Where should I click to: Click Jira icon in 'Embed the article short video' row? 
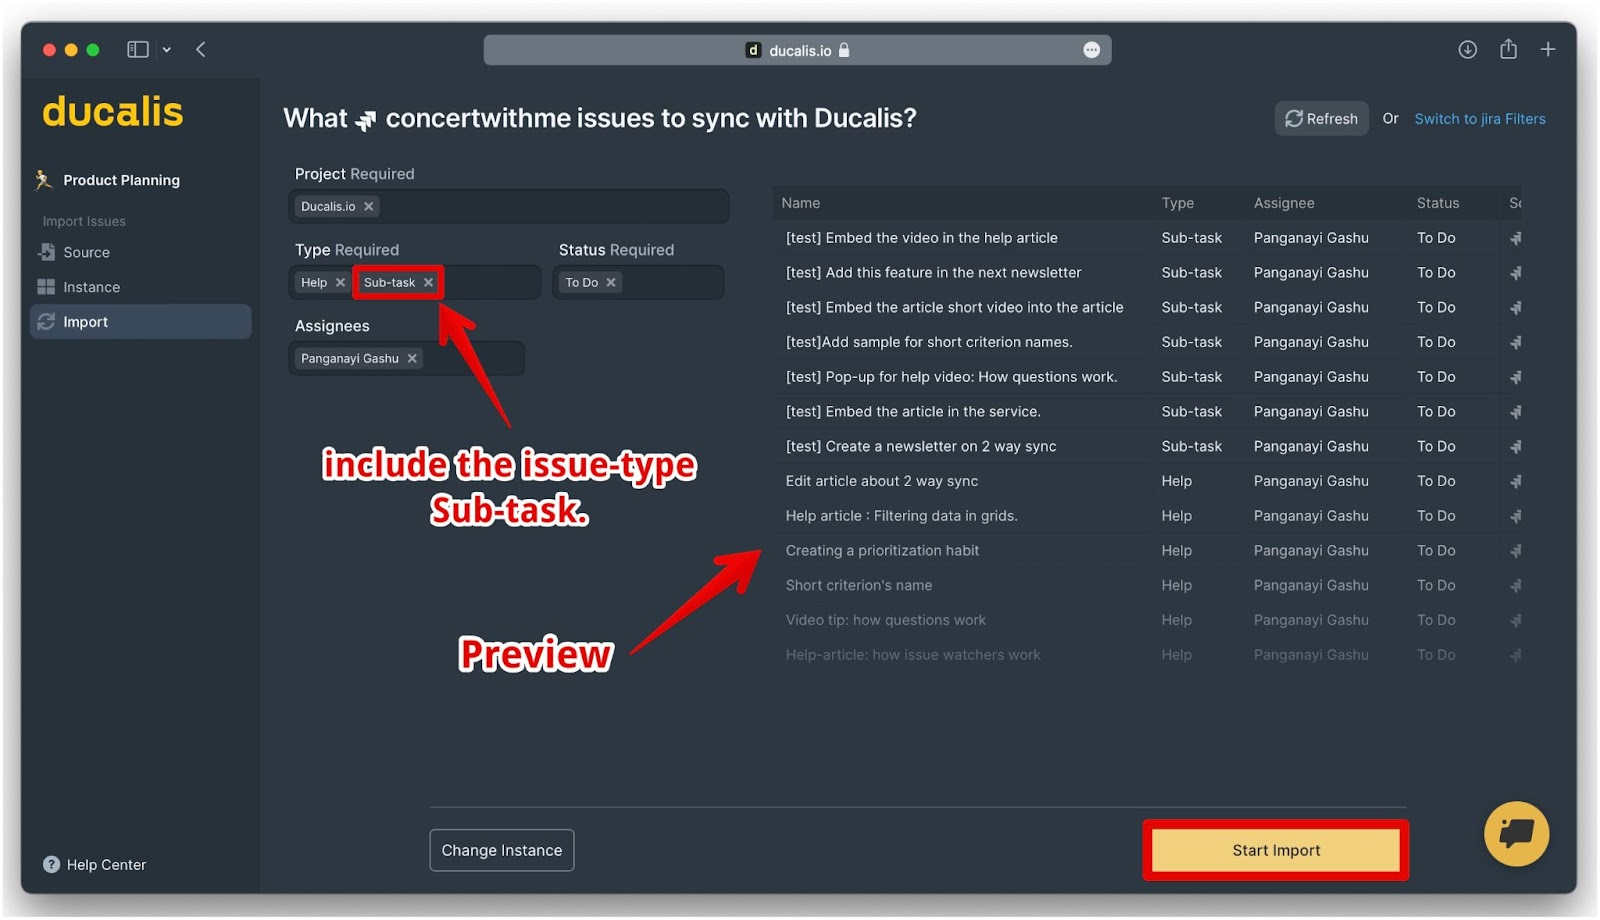point(1516,309)
